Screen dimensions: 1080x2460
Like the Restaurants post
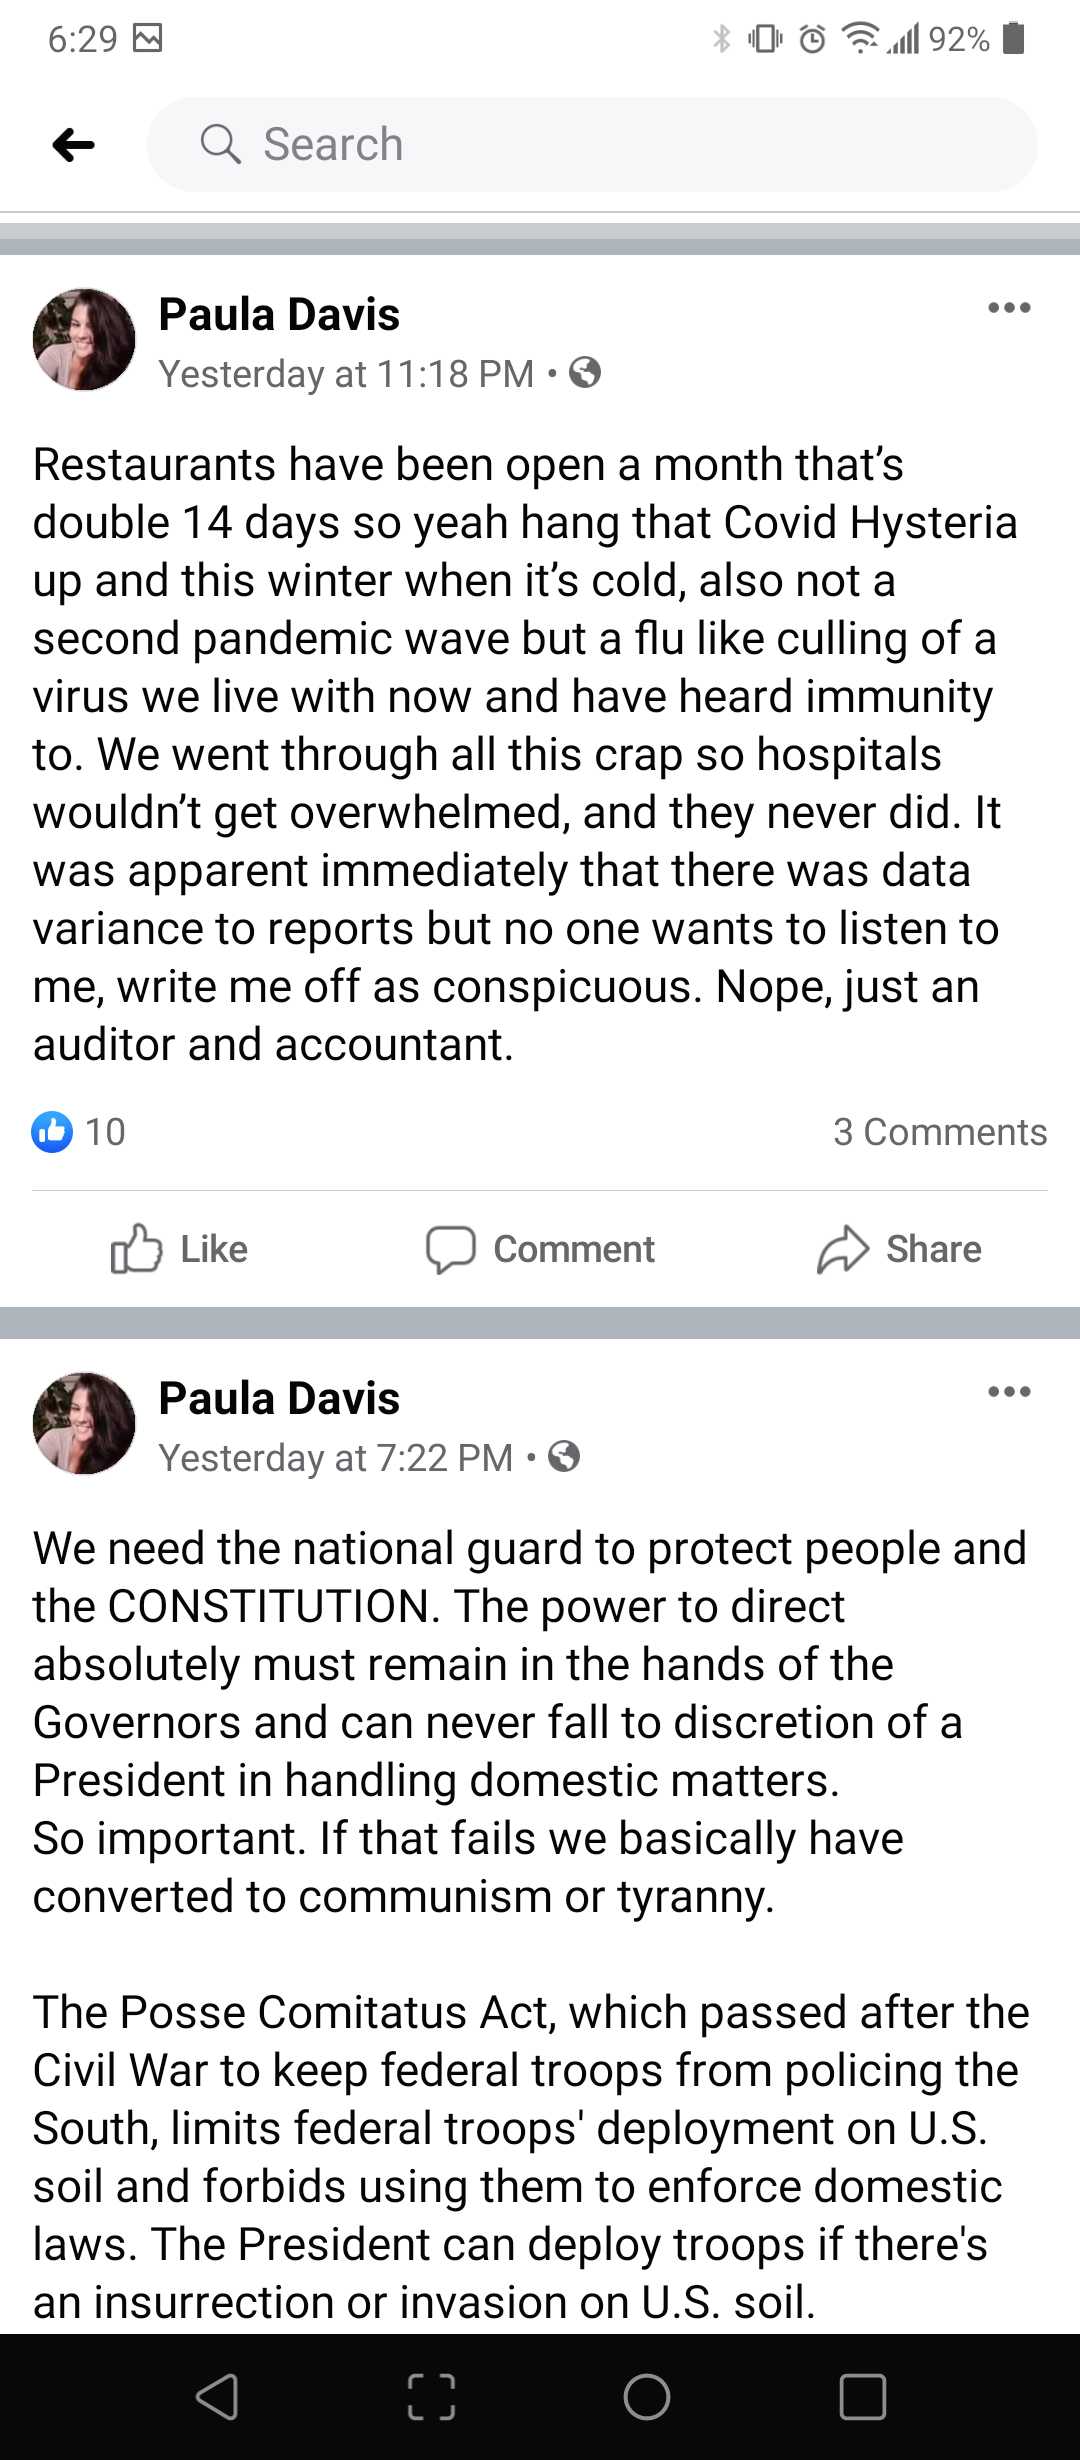point(180,1249)
